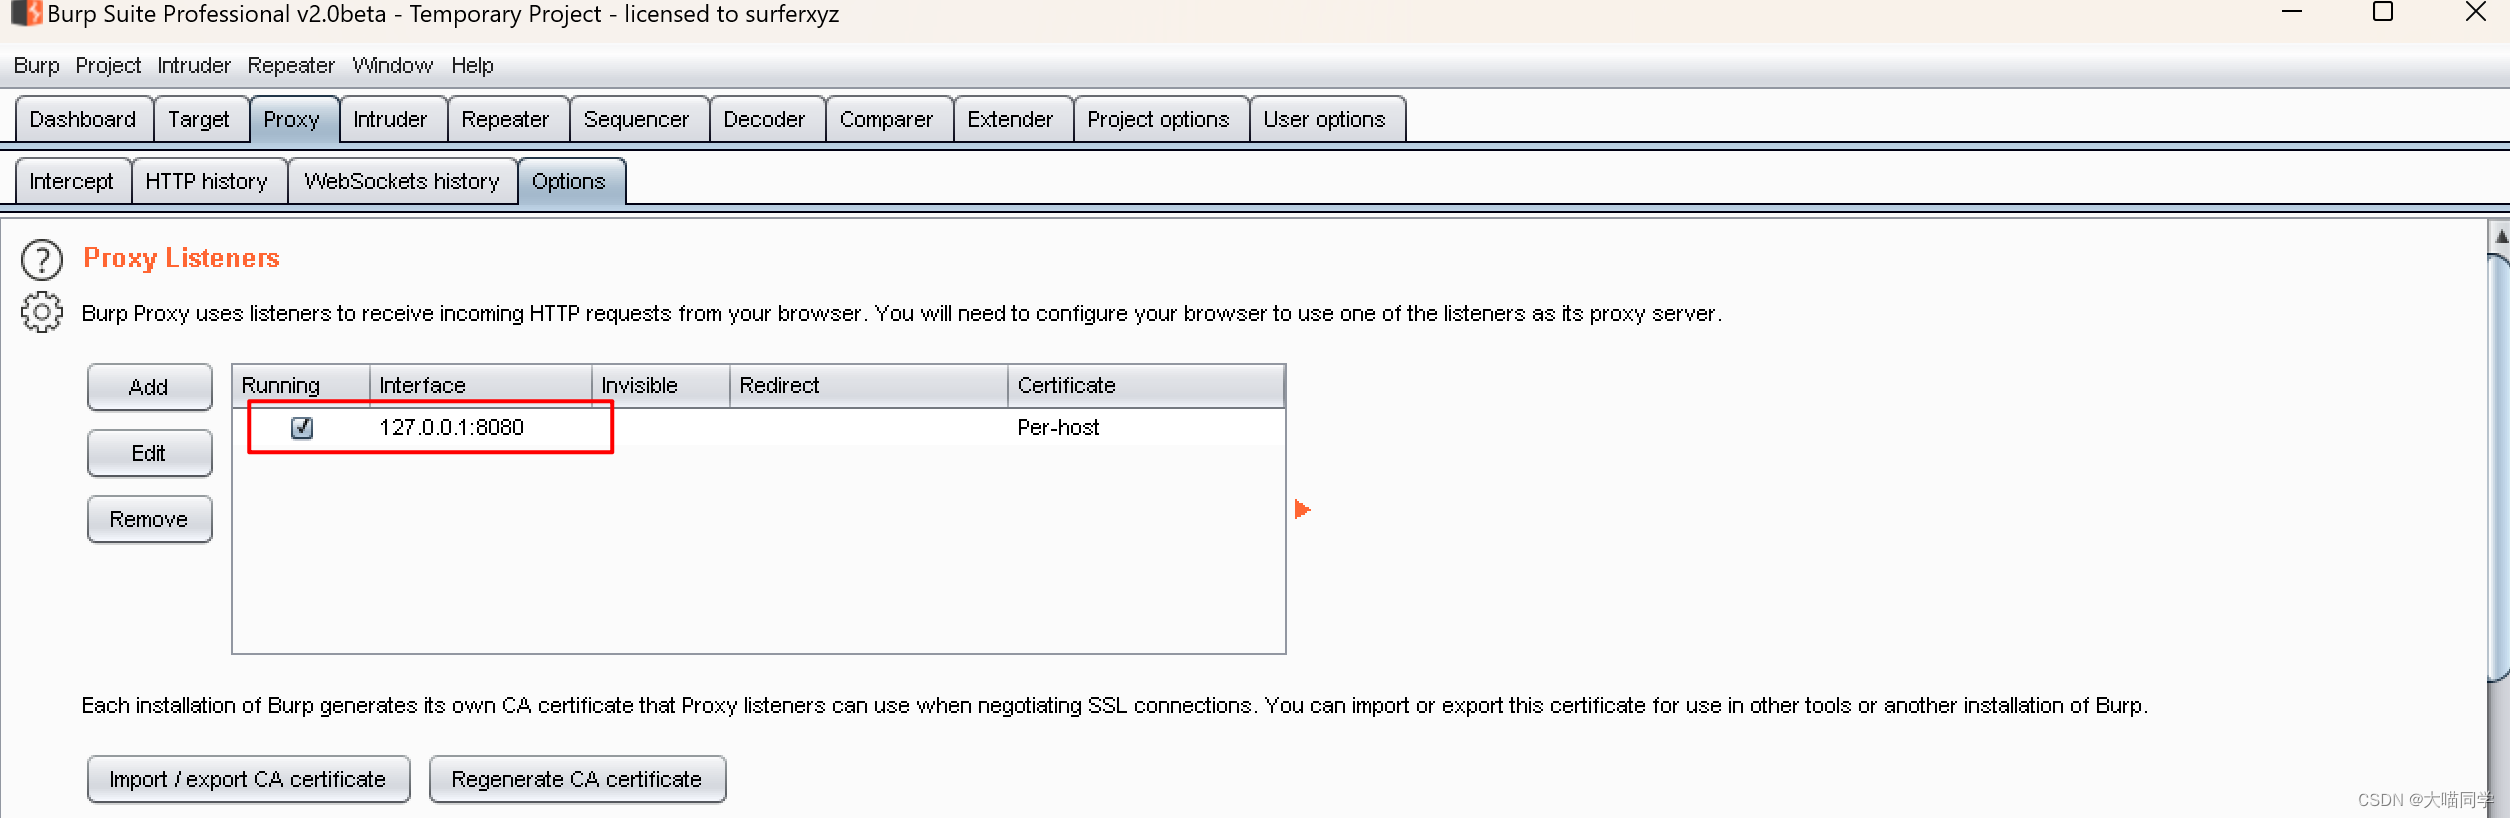Switch to the Intruder tool tab
The height and width of the screenshot is (818, 2510).
391,120
